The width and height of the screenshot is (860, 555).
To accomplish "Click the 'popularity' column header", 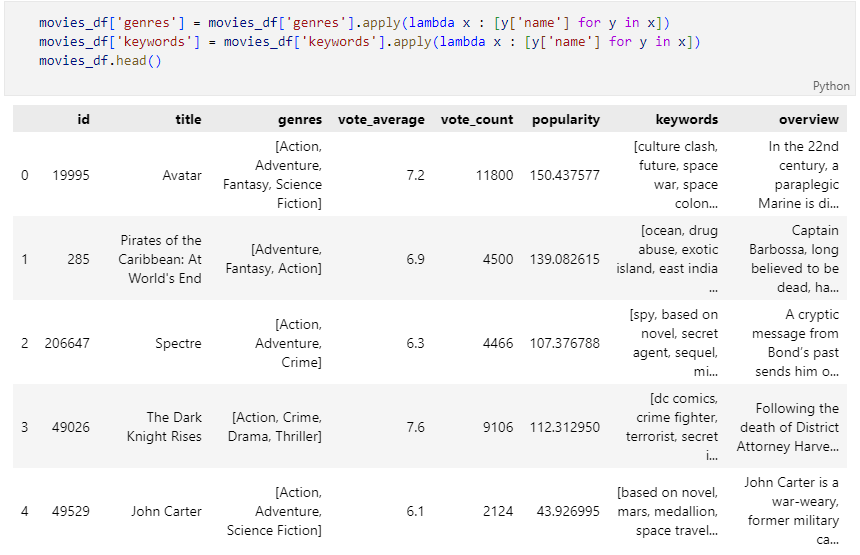I will click(x=566, y=120).
